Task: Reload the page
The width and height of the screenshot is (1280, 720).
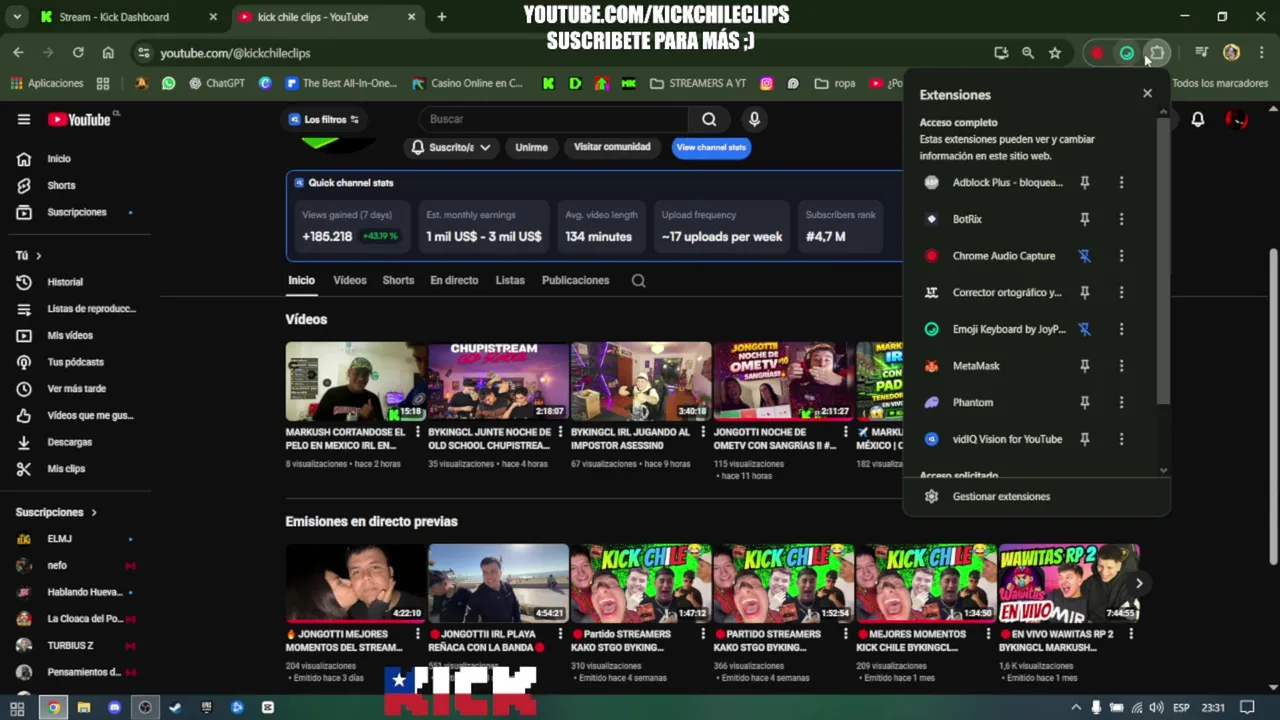Action: (x=78, y=53)
